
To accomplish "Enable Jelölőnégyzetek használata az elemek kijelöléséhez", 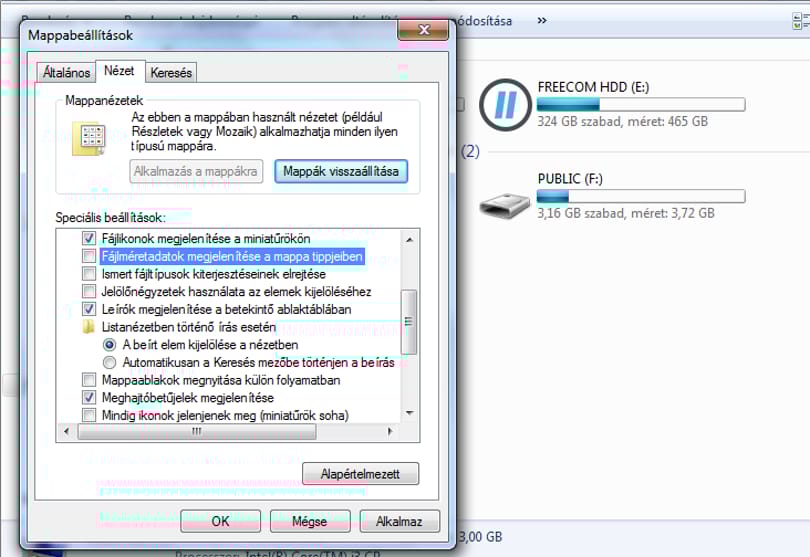I will coord(89,291).
